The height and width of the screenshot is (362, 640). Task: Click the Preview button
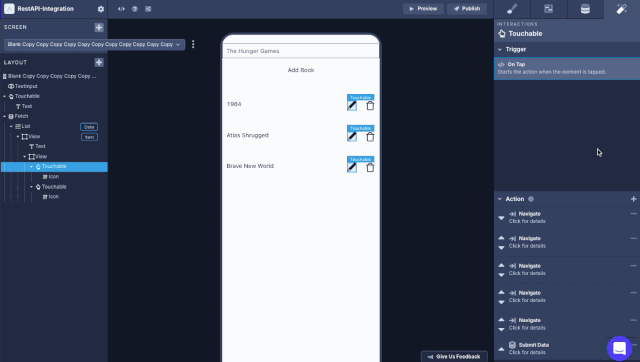[423, 9]
